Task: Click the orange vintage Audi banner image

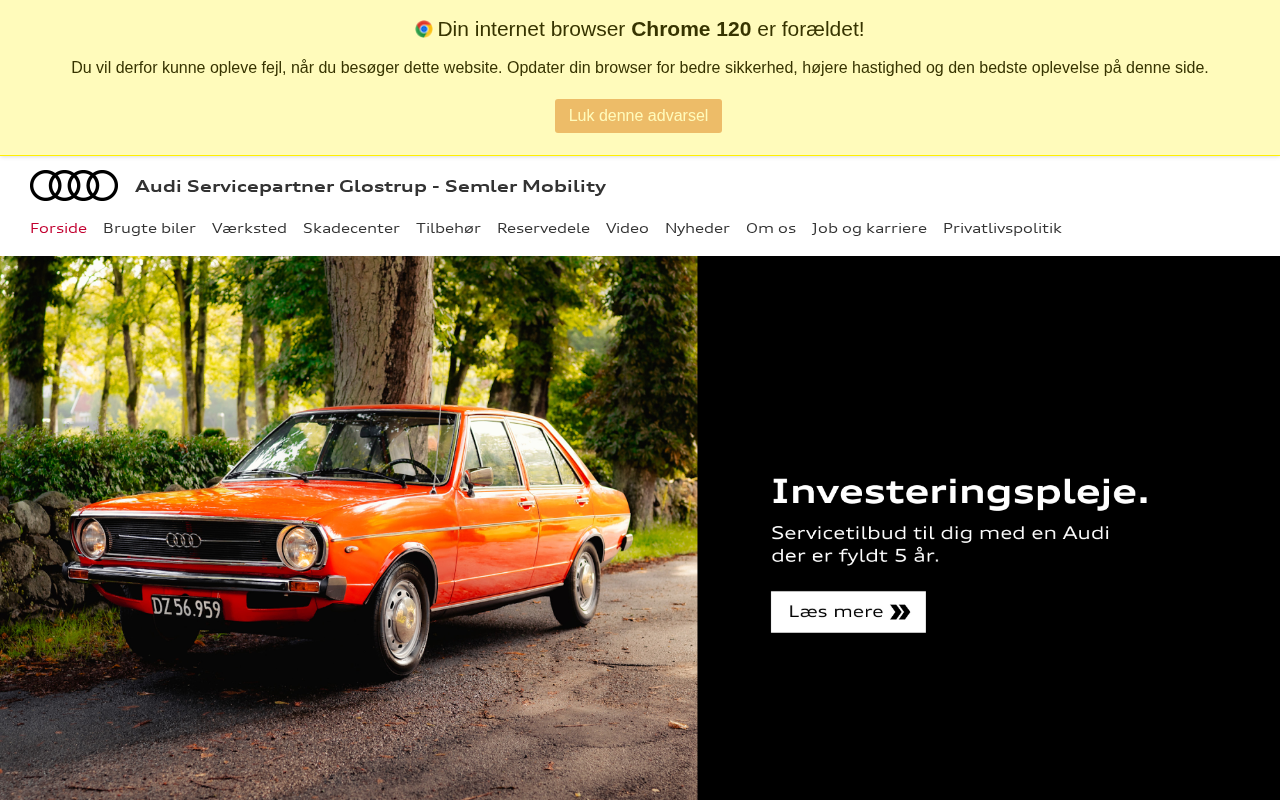Action: [348, 528]
